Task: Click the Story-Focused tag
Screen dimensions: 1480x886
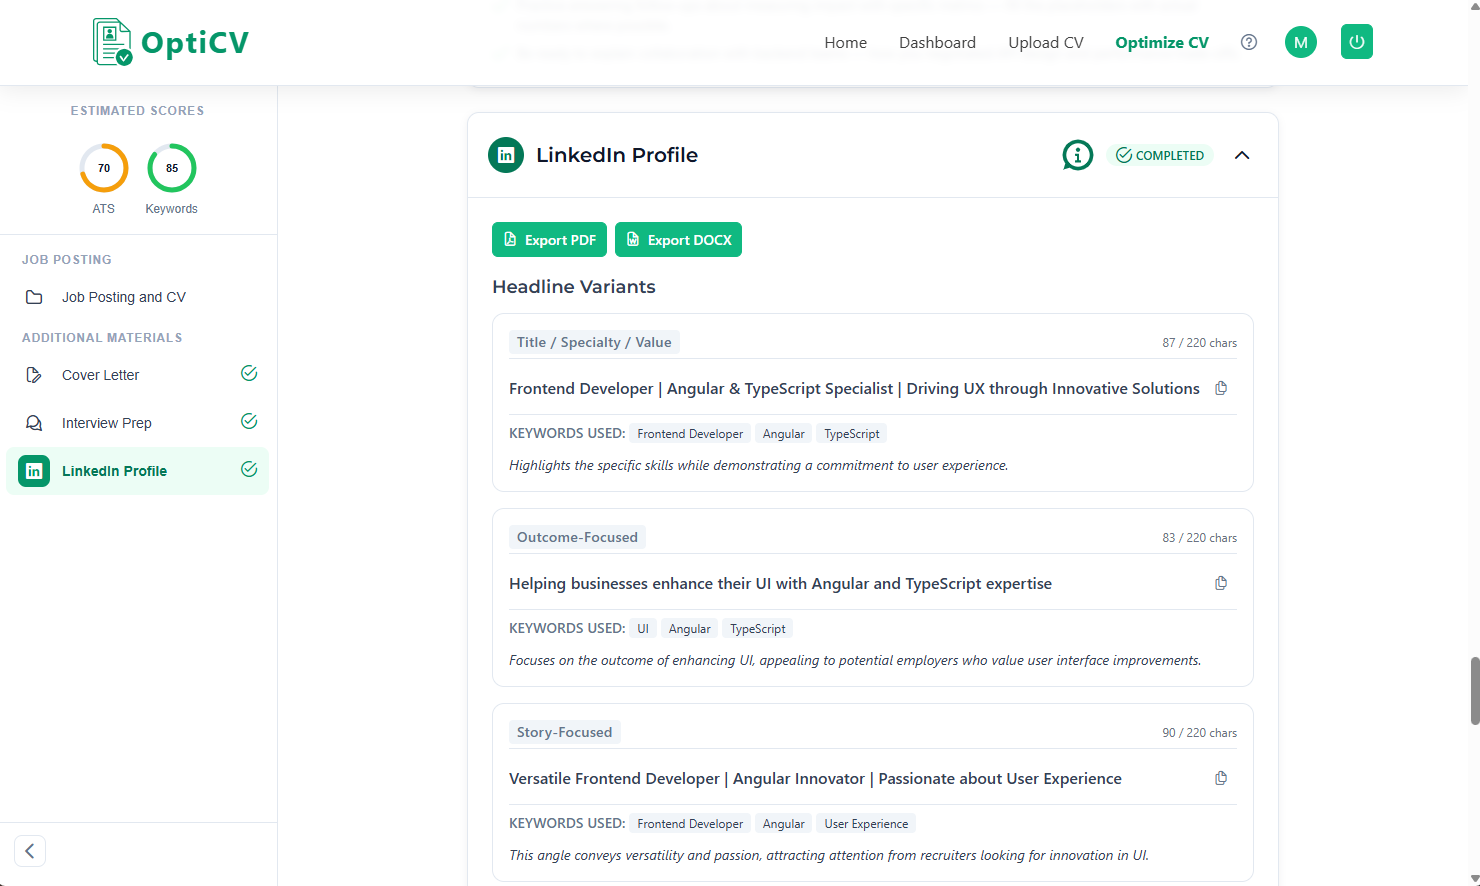Action: click(x=564, y=732)
